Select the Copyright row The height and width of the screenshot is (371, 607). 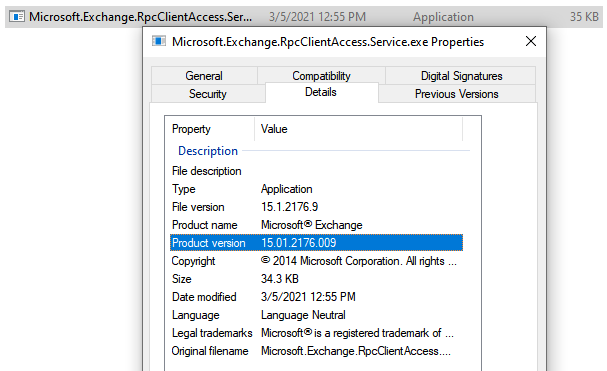click(316, 261)
